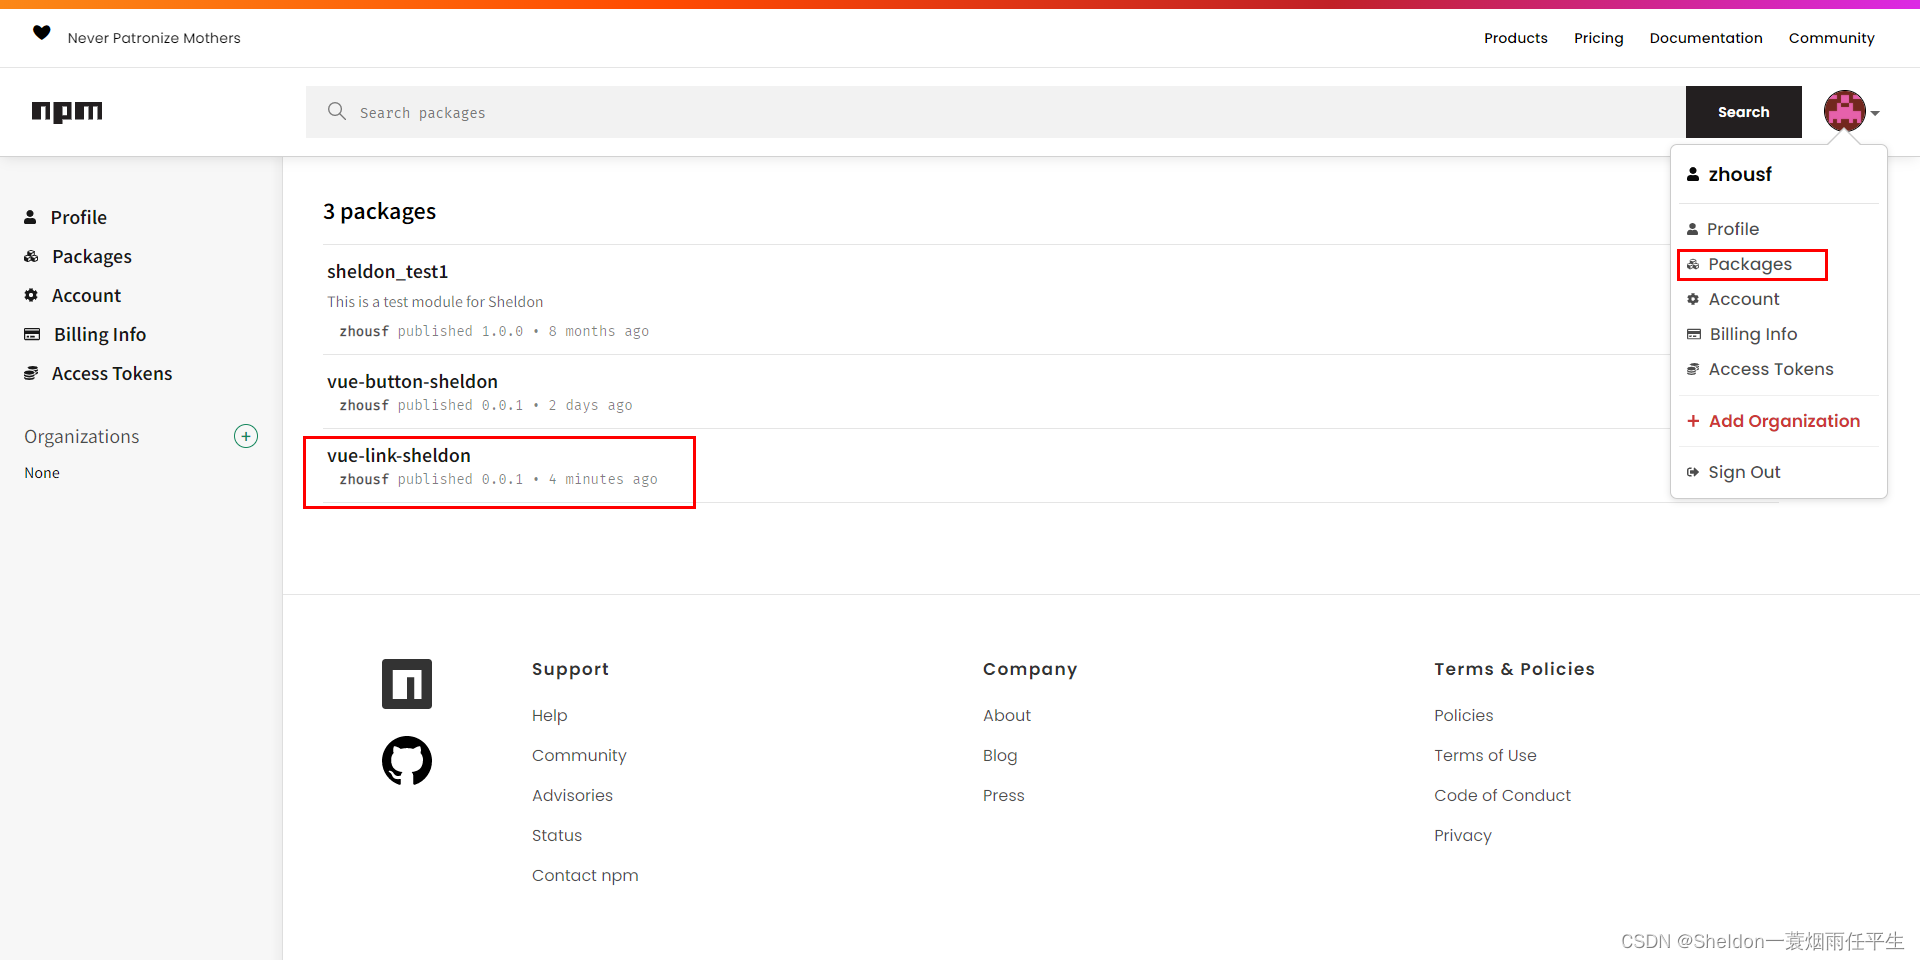1920x960 pixels.
Task: Open sidebar Account link
Action: [86, 295]
